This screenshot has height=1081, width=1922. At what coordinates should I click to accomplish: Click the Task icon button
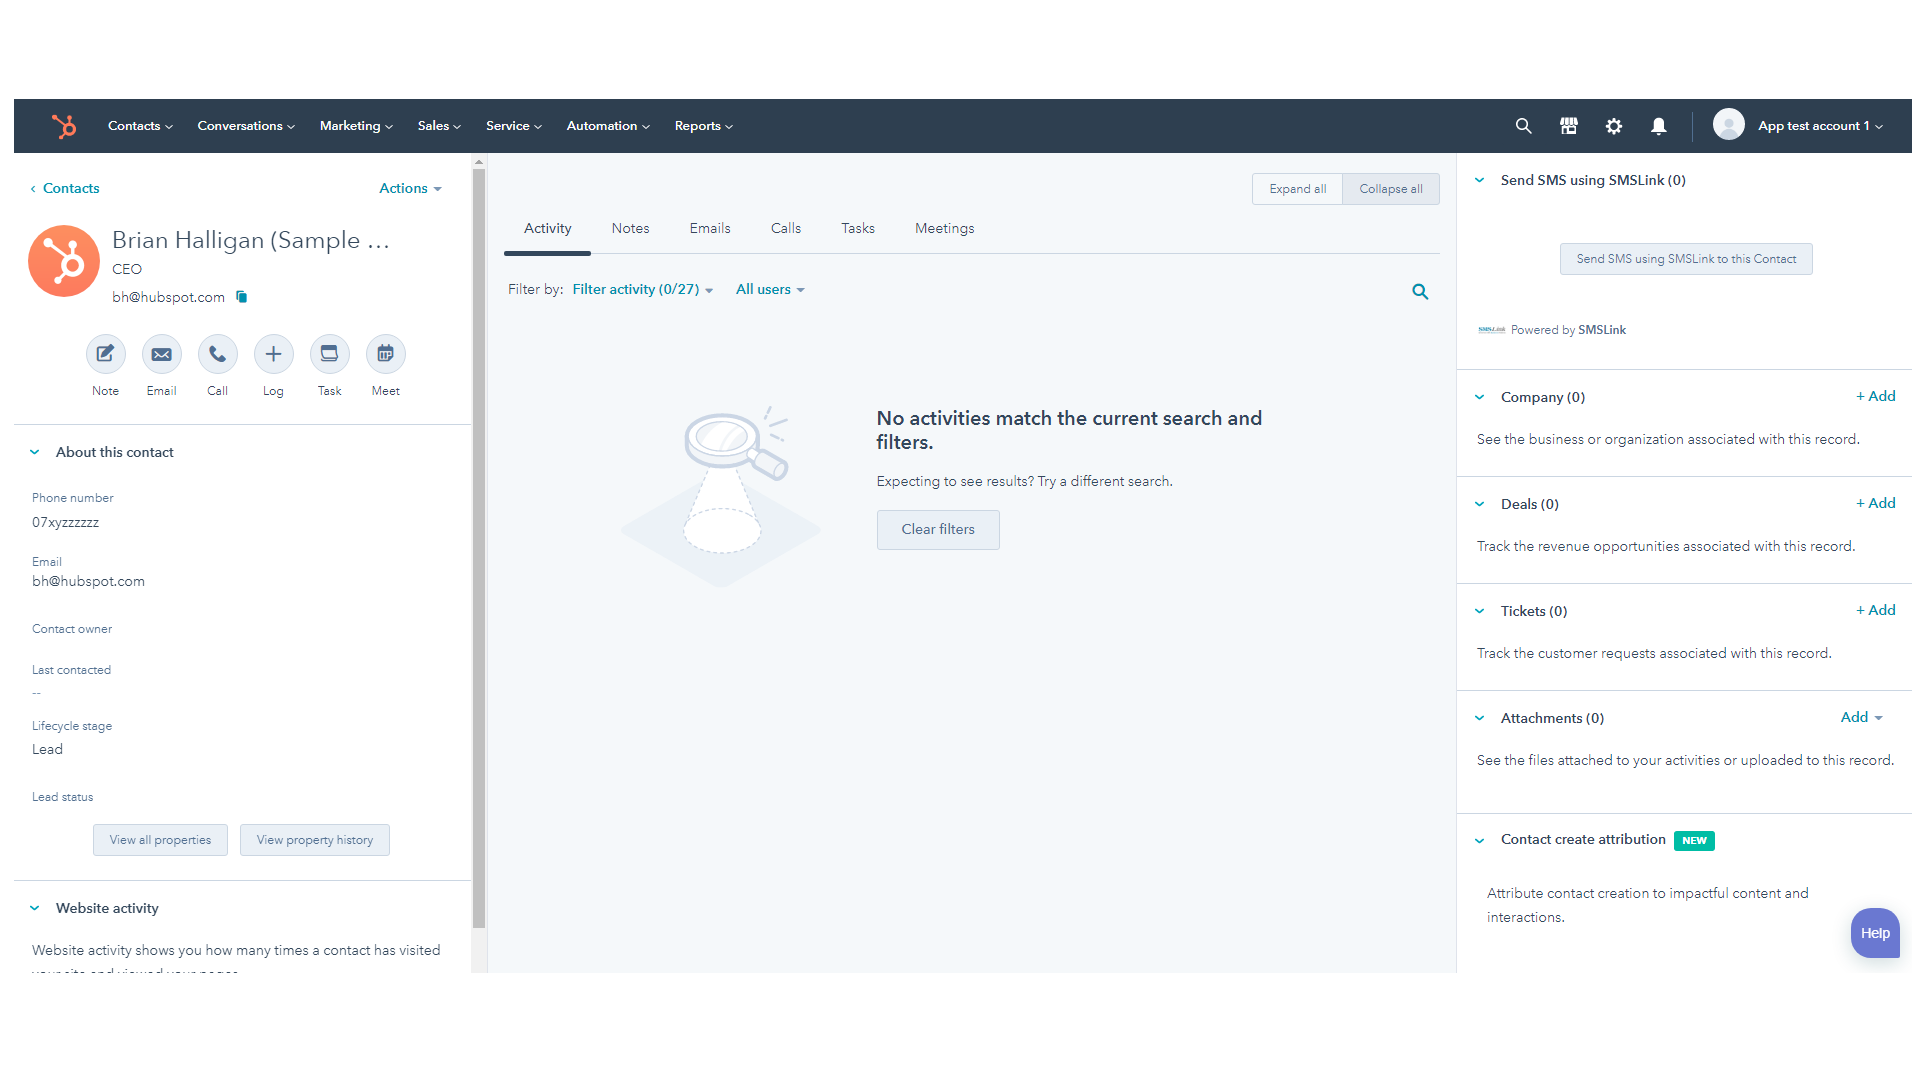pos(329,354)
